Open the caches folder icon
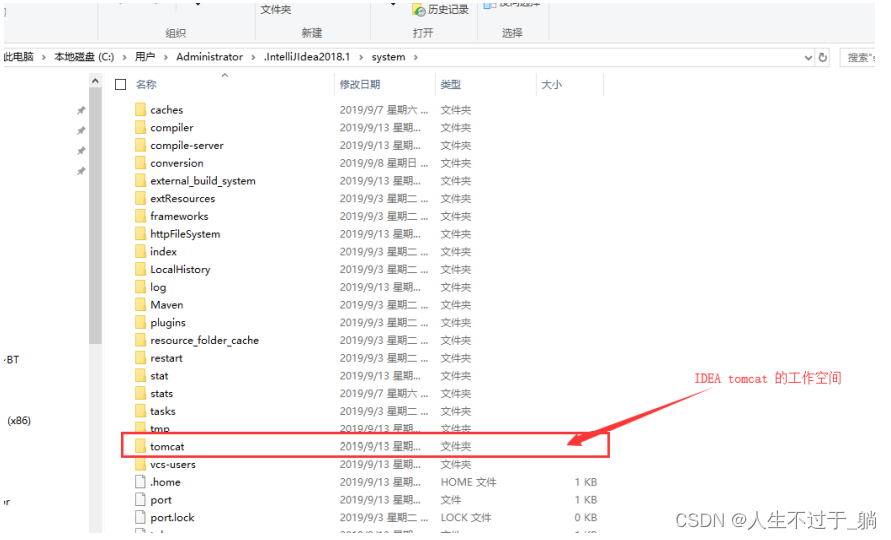Viewport: 891px width, 540px height. [140, 110]
